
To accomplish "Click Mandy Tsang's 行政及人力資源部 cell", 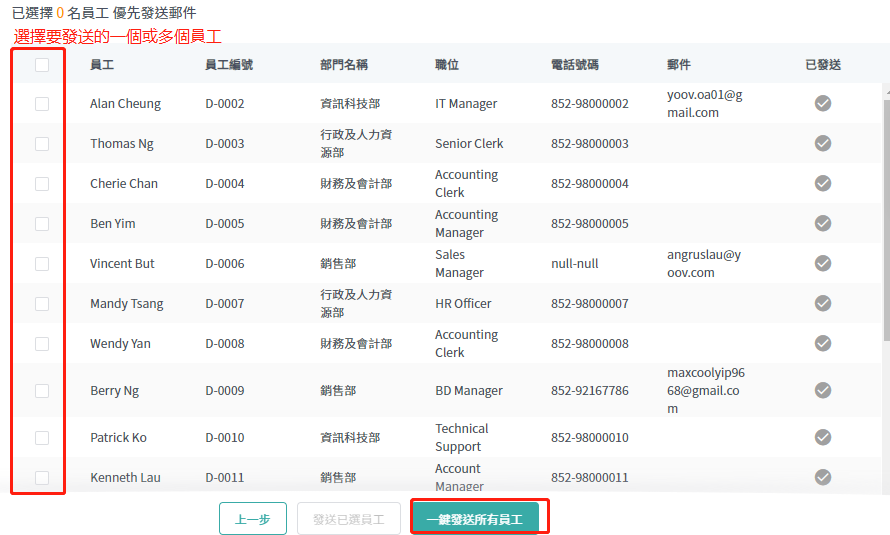I will point(356,304).
